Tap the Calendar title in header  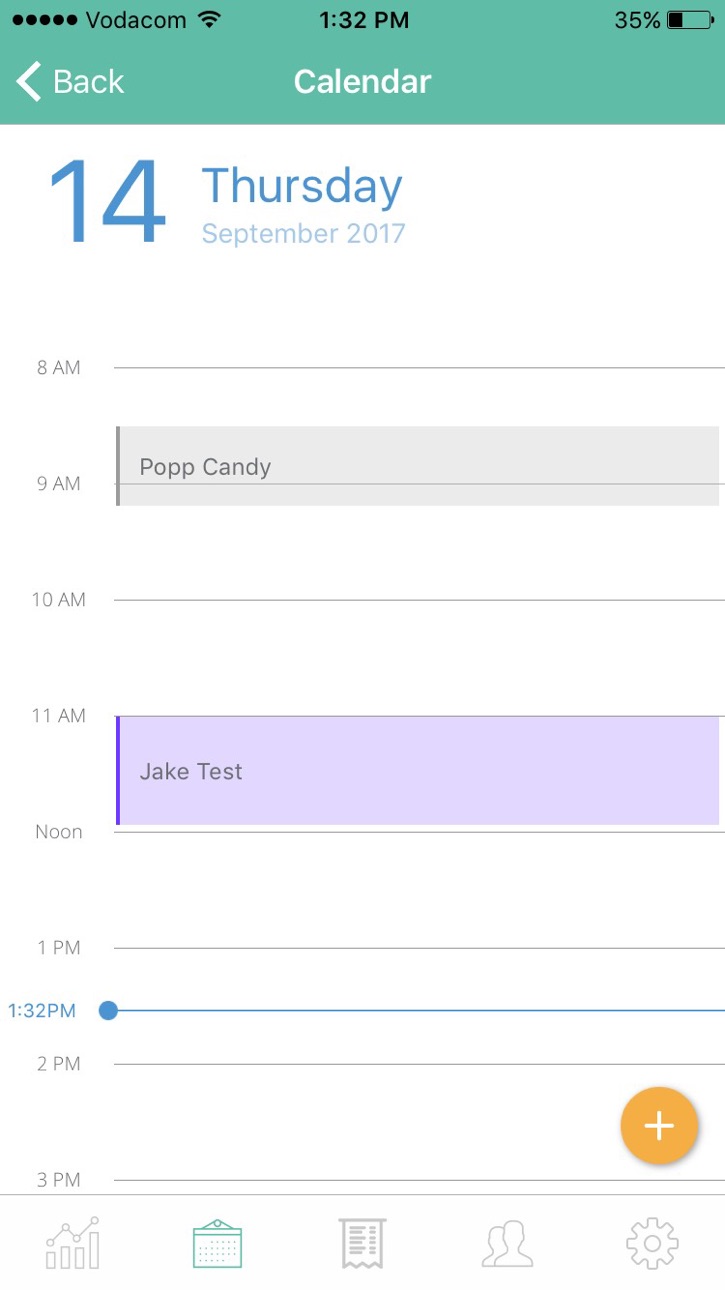362,81
